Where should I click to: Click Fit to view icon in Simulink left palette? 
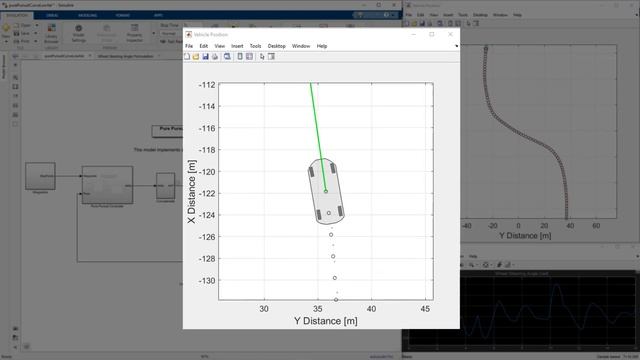pyautogui.click(x=15, y=87)
